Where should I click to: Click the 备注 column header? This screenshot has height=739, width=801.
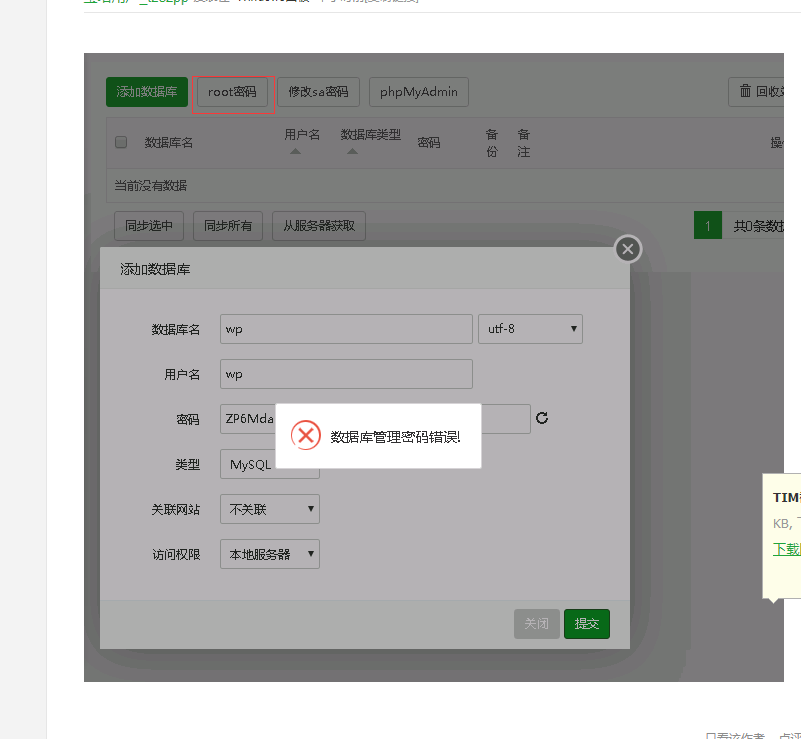[523, 143]
